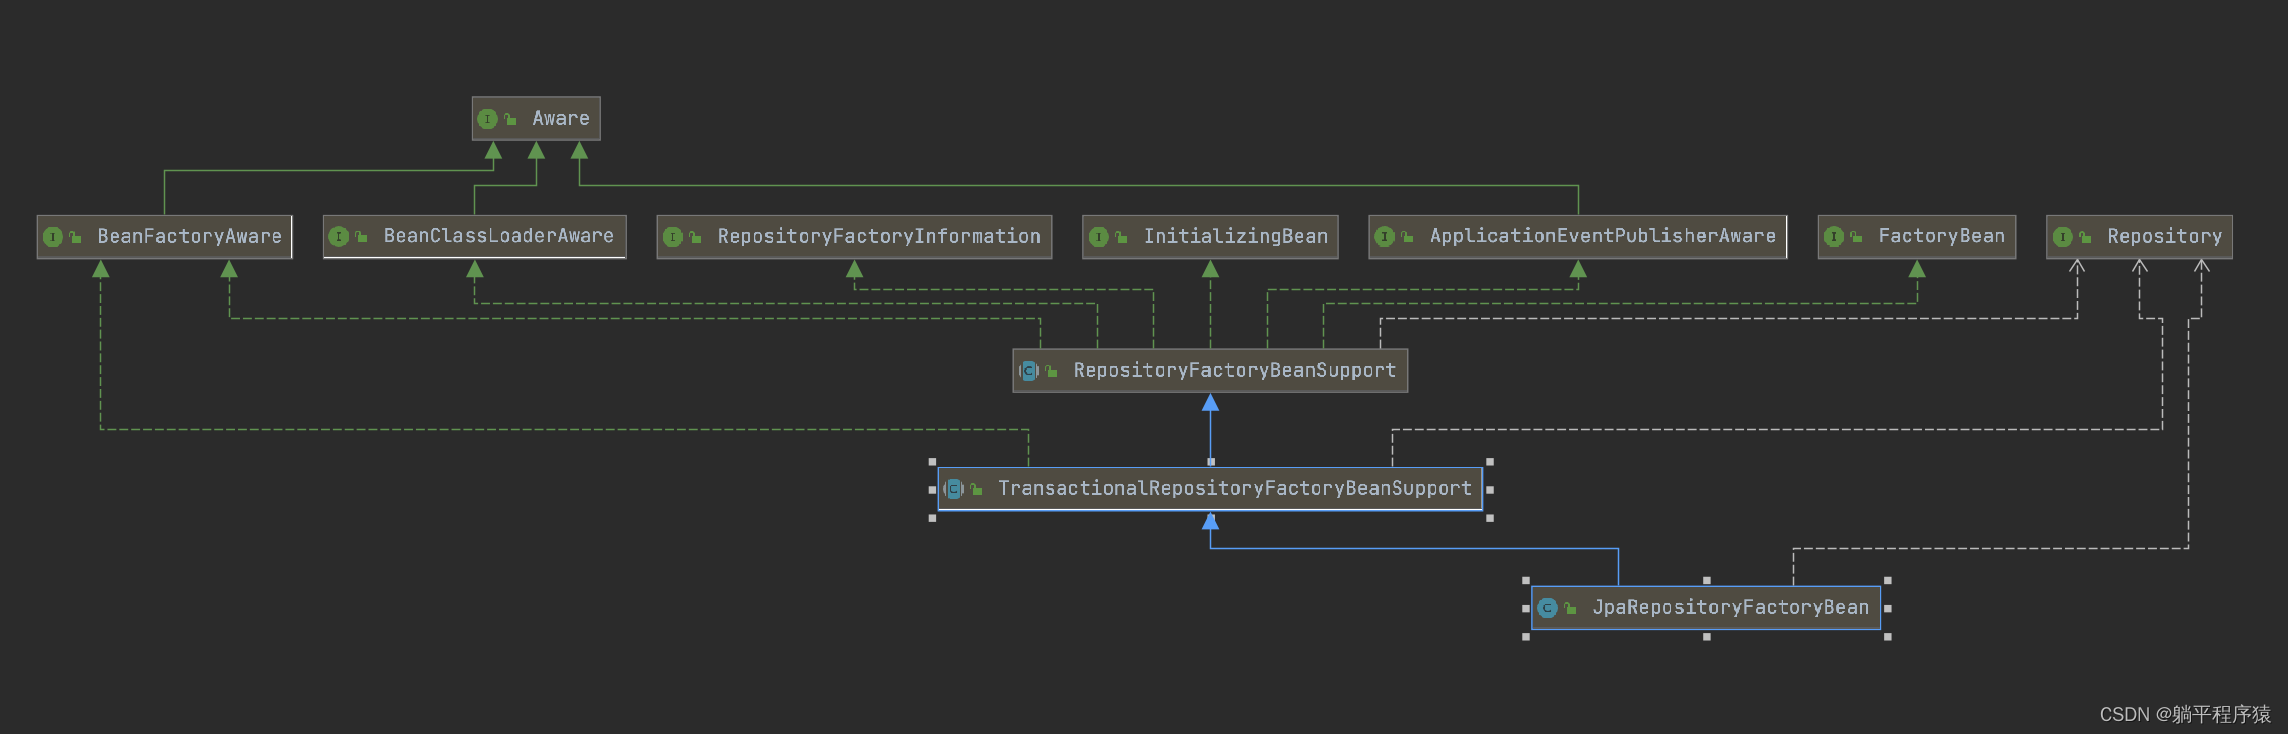Viewport: 2288px width, 734px height.
Task: Select the Aware interface node
Action: [536, 119]
